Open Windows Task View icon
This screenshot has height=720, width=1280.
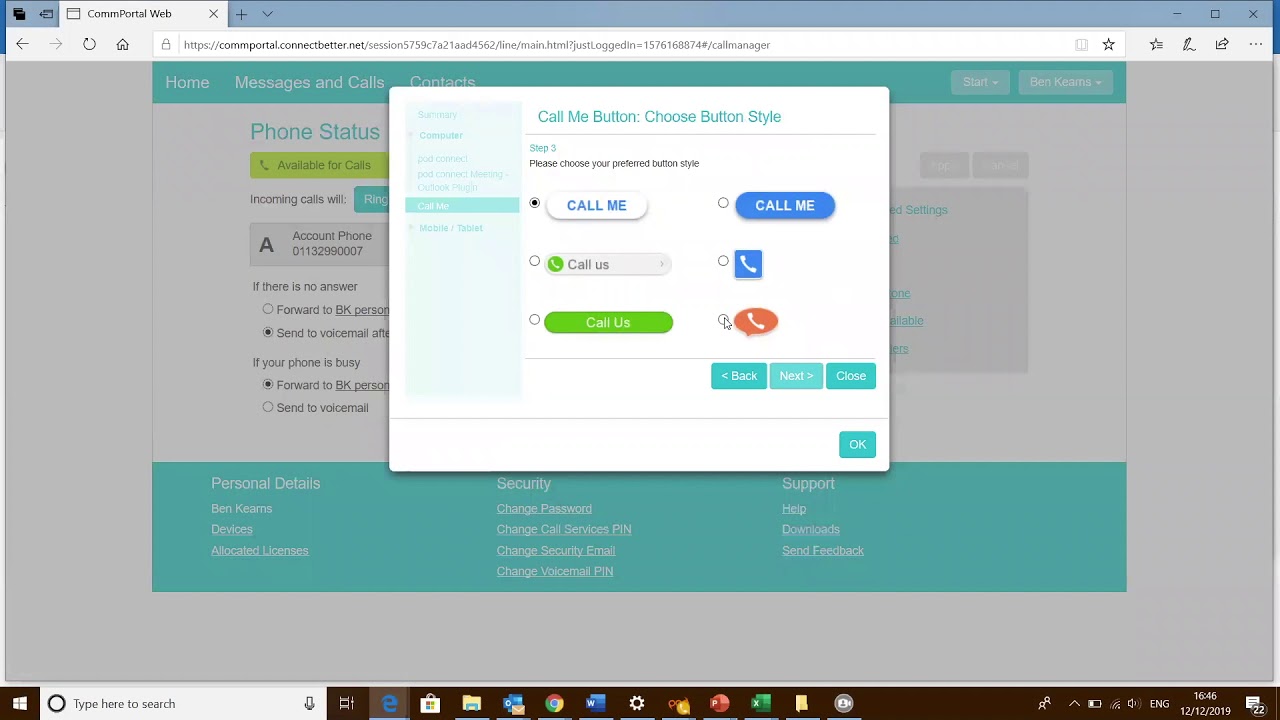(347, 704)
